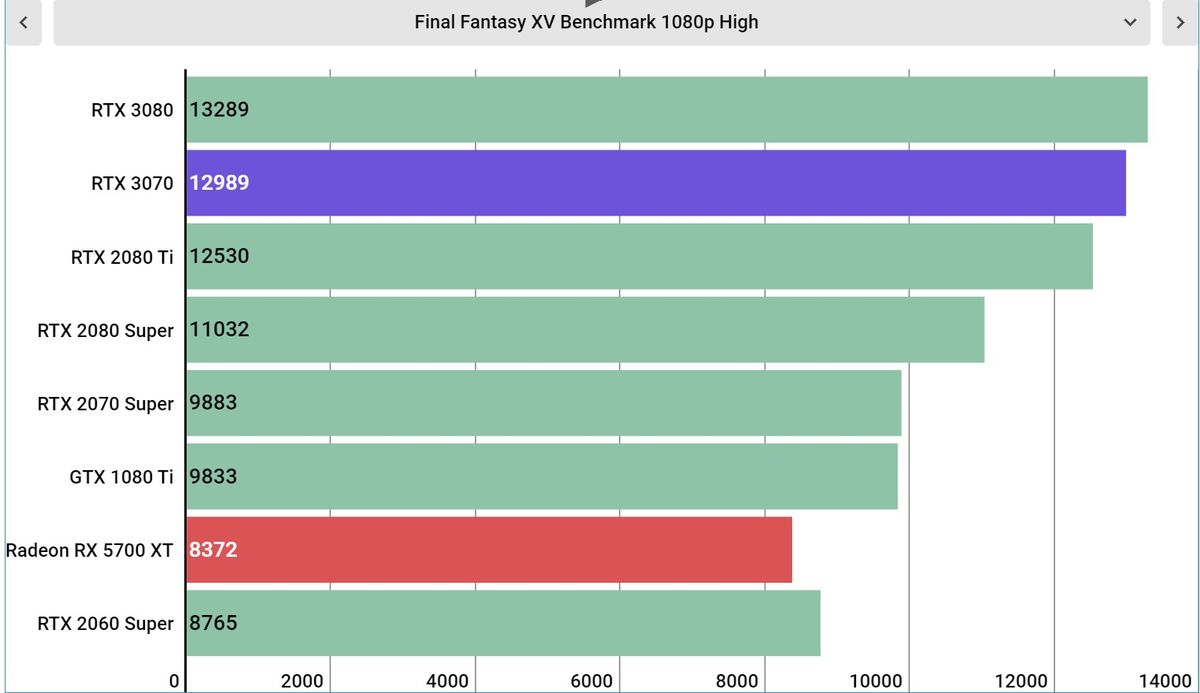Image resolution: width=1200 pixels, height=693 pixels.
Task: Click the score value 8765
Action: [x=214, y=623]
